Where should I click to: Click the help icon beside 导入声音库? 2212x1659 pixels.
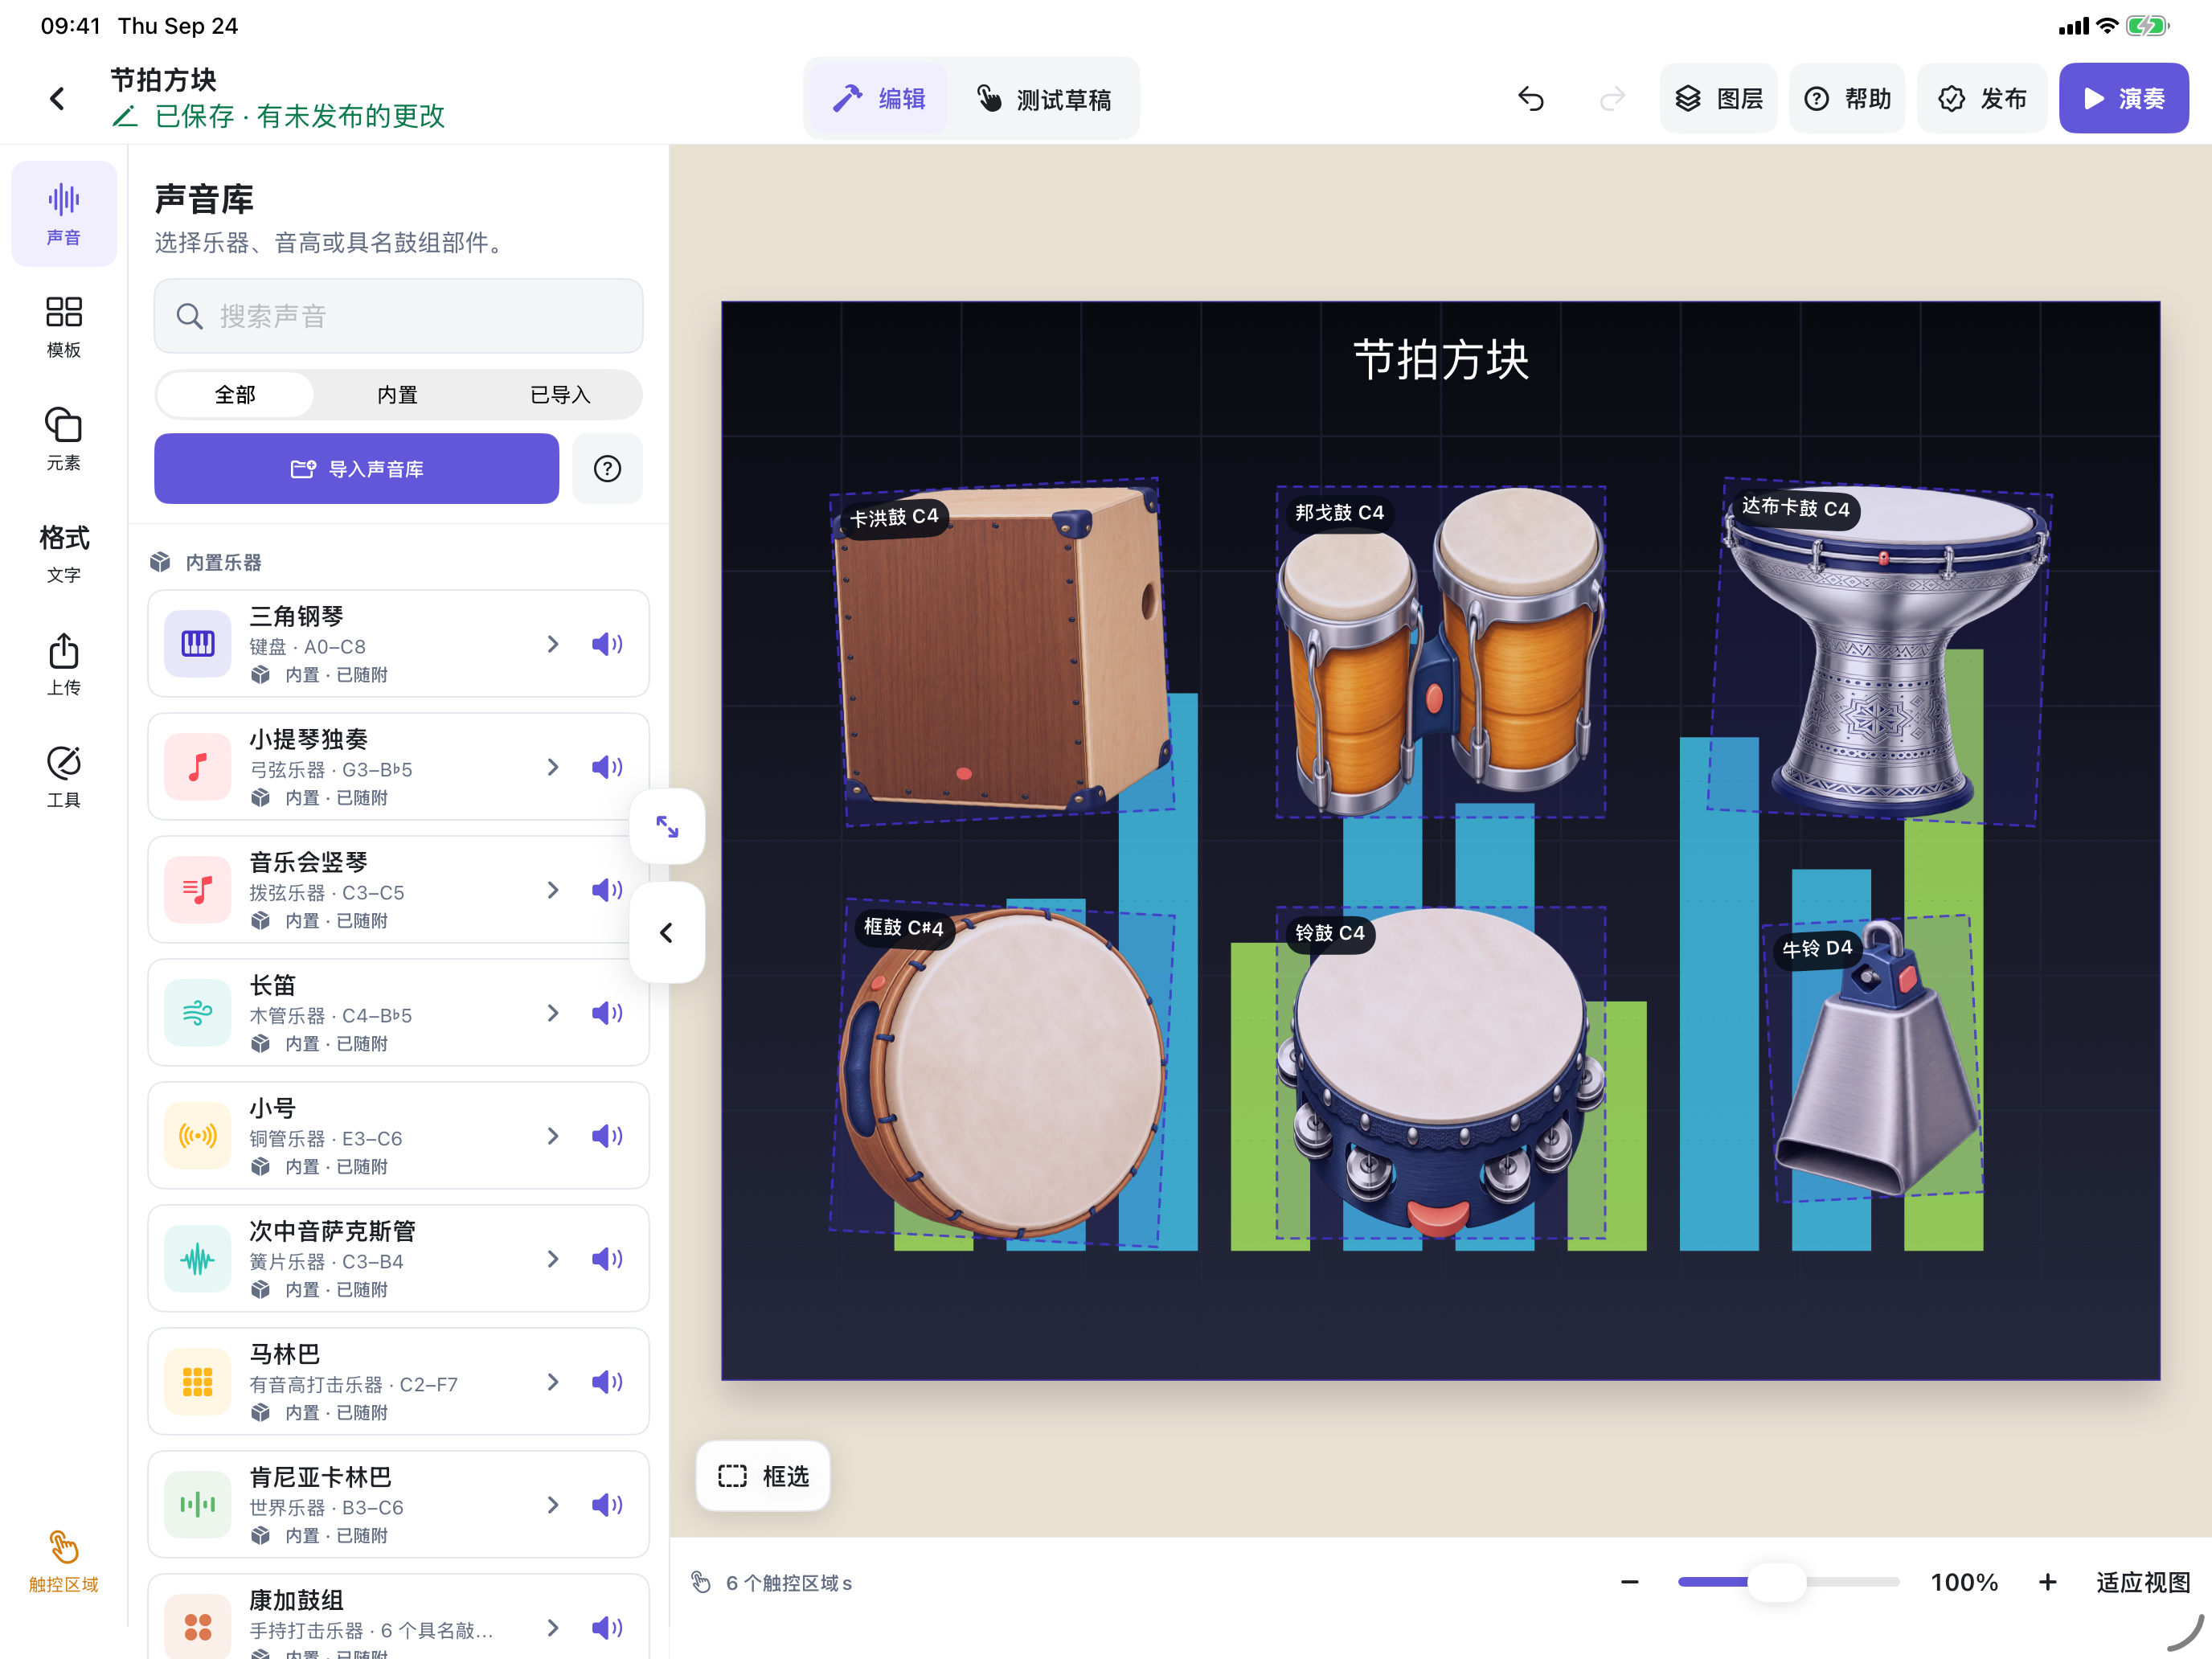click(x=607, y=468)
